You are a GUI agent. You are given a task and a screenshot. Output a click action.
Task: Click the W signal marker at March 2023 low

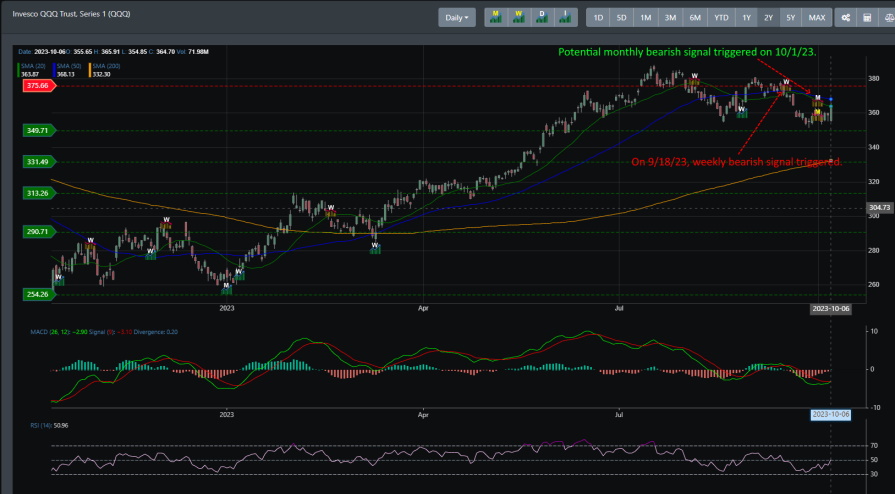[375, 248]
